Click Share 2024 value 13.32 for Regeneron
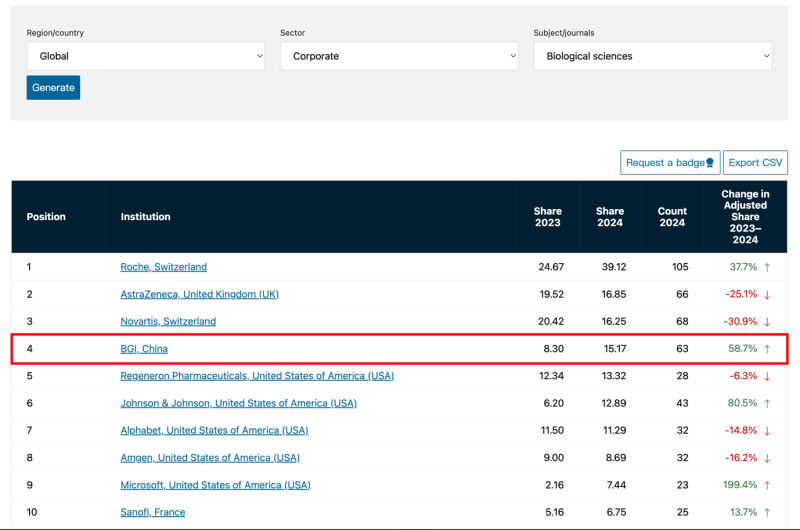The height and width of the screenshot is (530, 800). 614,376
